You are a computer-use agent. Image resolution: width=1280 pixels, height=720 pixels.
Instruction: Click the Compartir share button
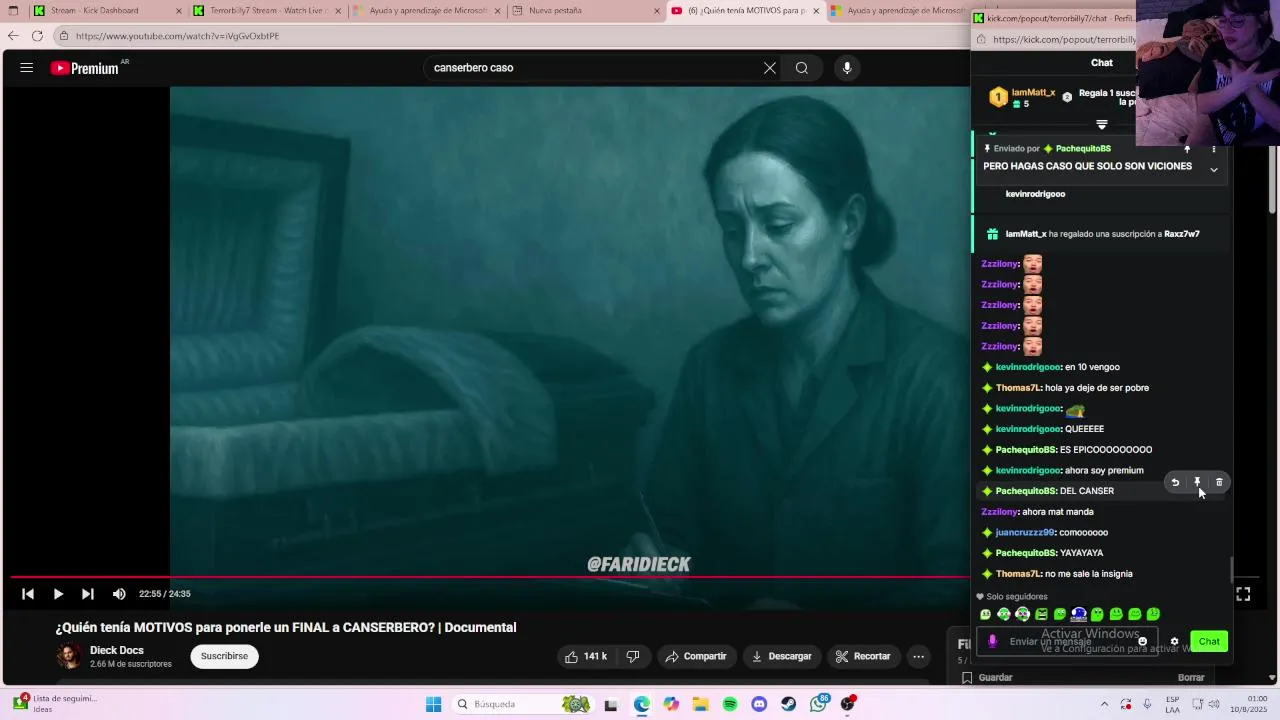point(696,656)
